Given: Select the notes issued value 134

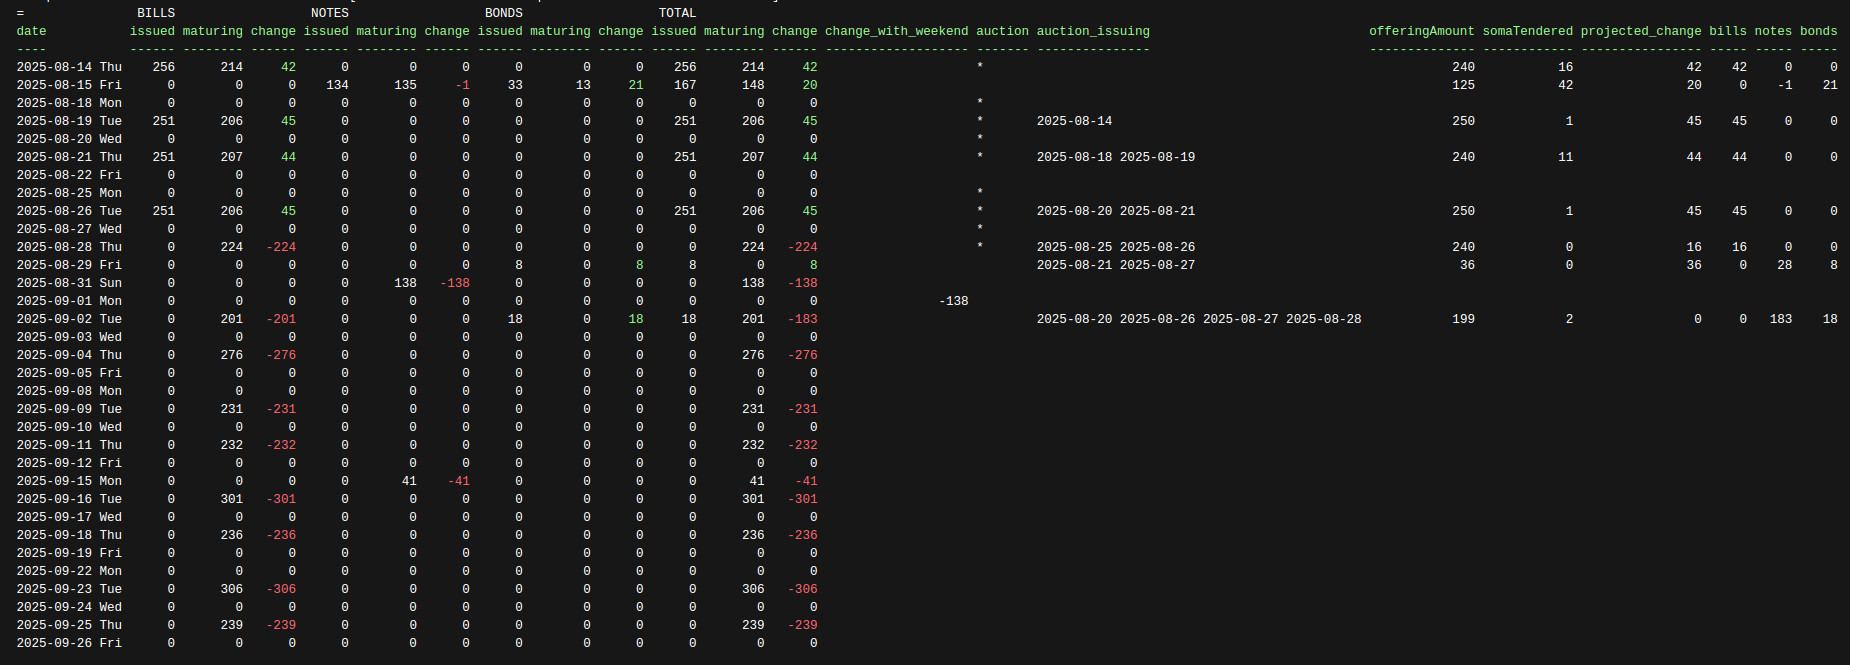Looking at the screenshot, I should (337, 85).
